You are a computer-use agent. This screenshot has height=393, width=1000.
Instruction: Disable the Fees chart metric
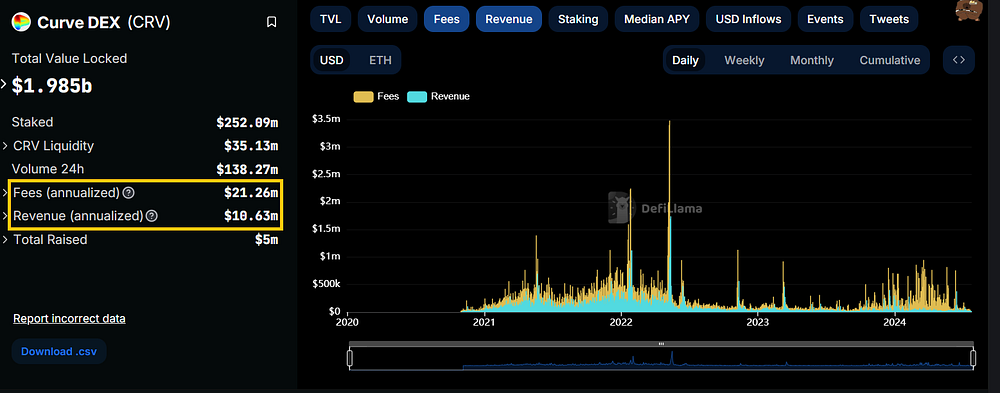[x=446, y=19]
